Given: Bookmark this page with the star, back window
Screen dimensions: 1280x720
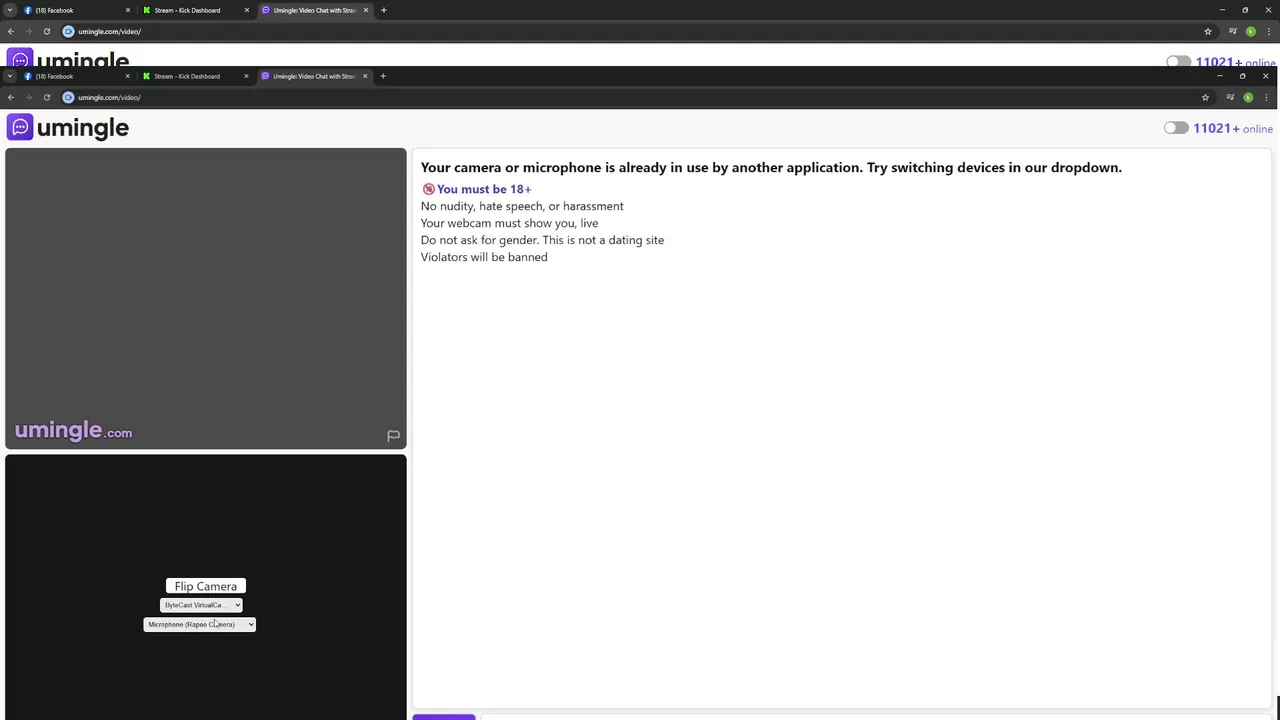Looking at the screenshot, I should [1207, 31].
